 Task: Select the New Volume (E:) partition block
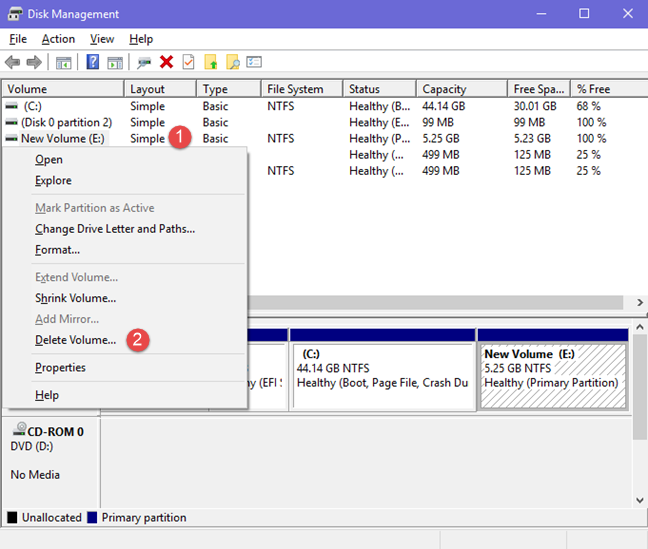[553, 369]
